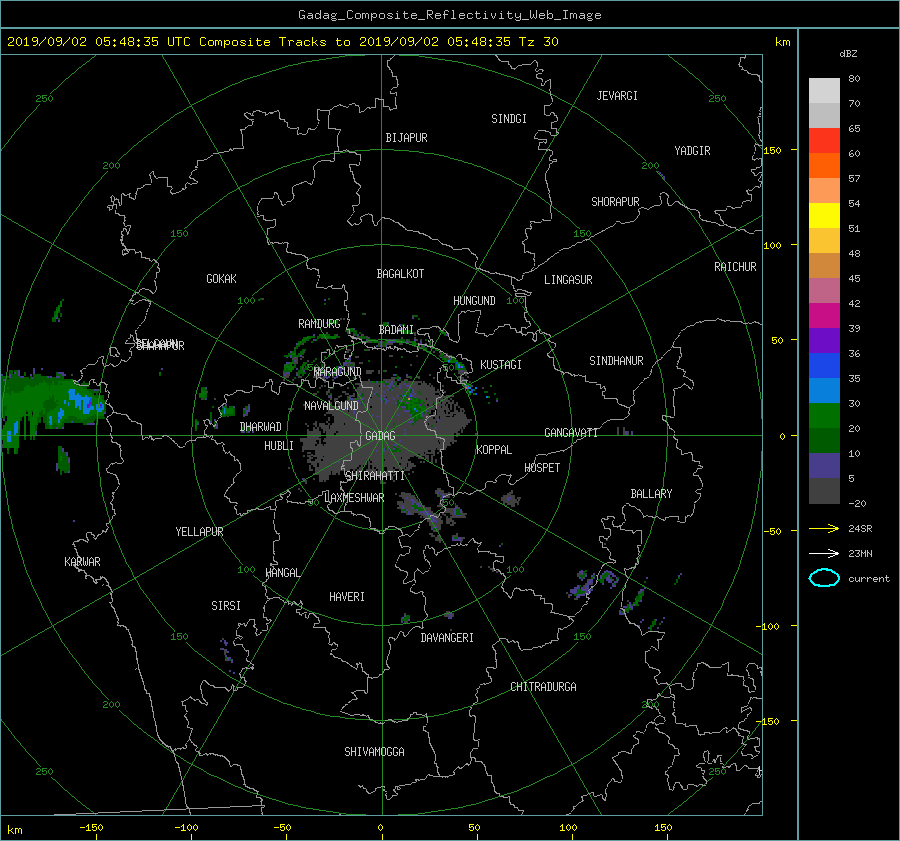Pick the purple 36-39 dBZ color swatch
The height and width of the screenshot is (841, 900).
pos(824,341)
